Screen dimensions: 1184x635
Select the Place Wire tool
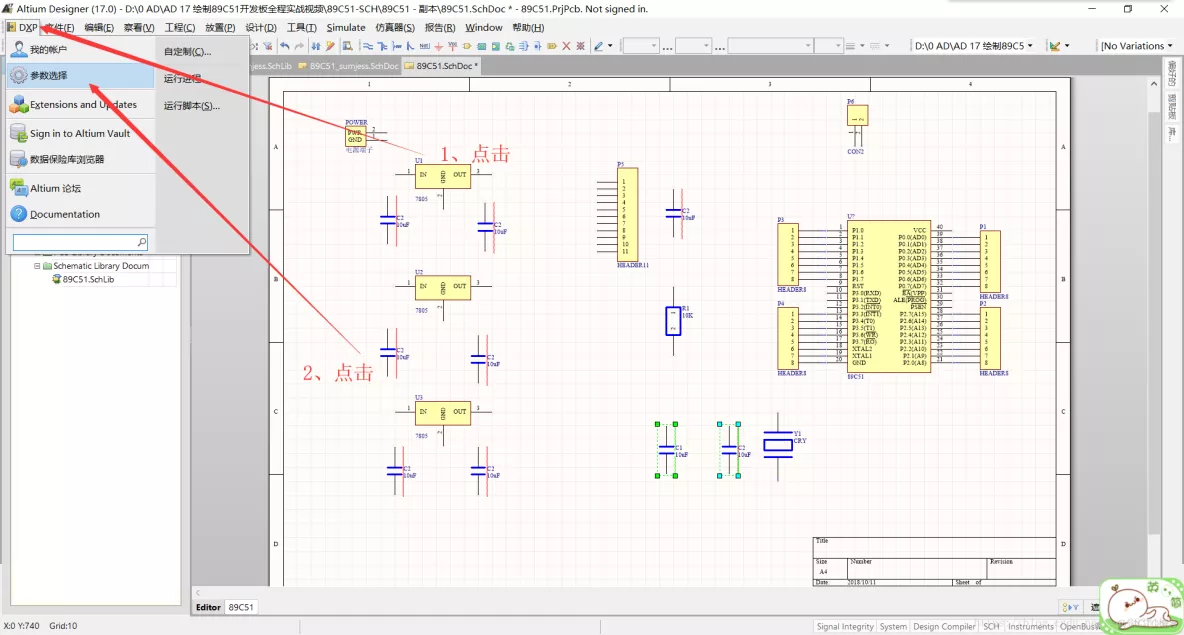coord(368,46)
